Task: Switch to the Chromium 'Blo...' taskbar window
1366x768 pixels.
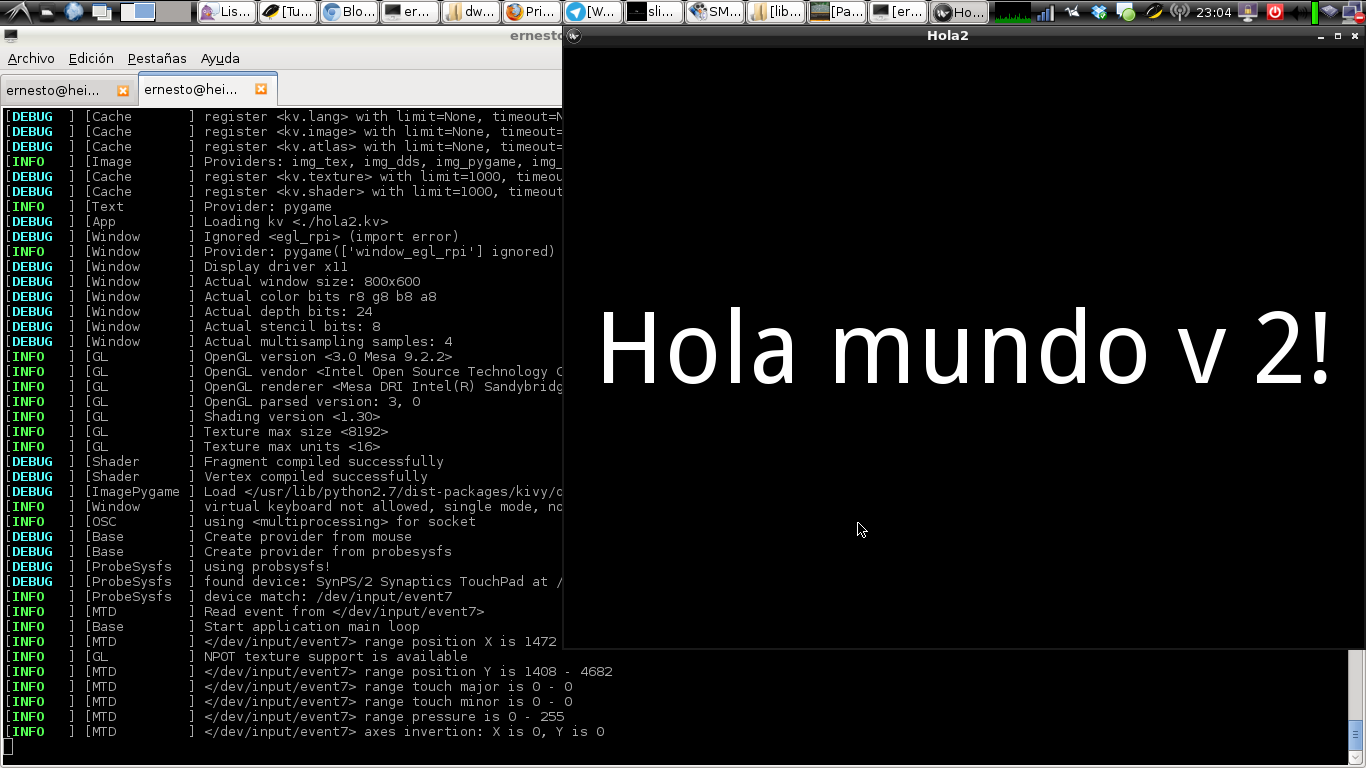Action: 349,12
